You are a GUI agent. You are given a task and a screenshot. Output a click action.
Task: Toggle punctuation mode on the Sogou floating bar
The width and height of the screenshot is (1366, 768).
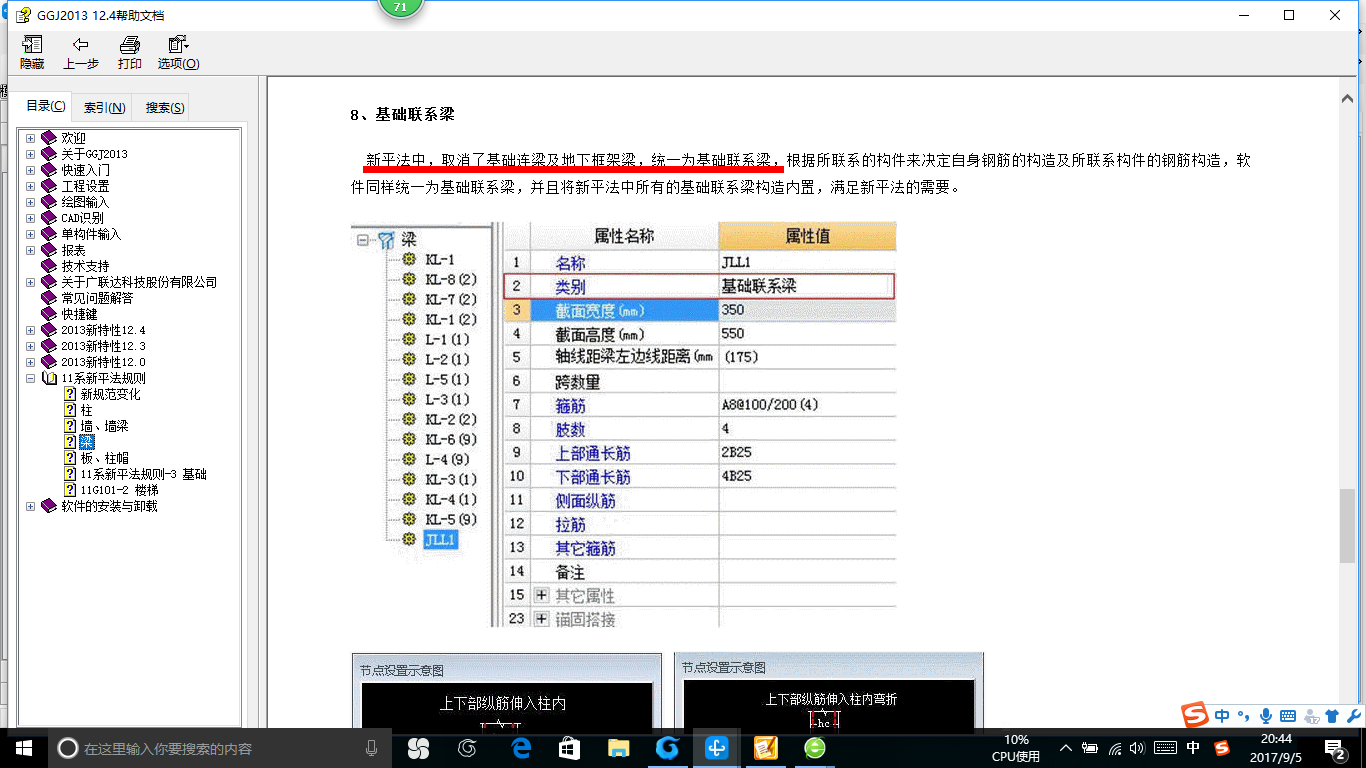(1245, 716)
